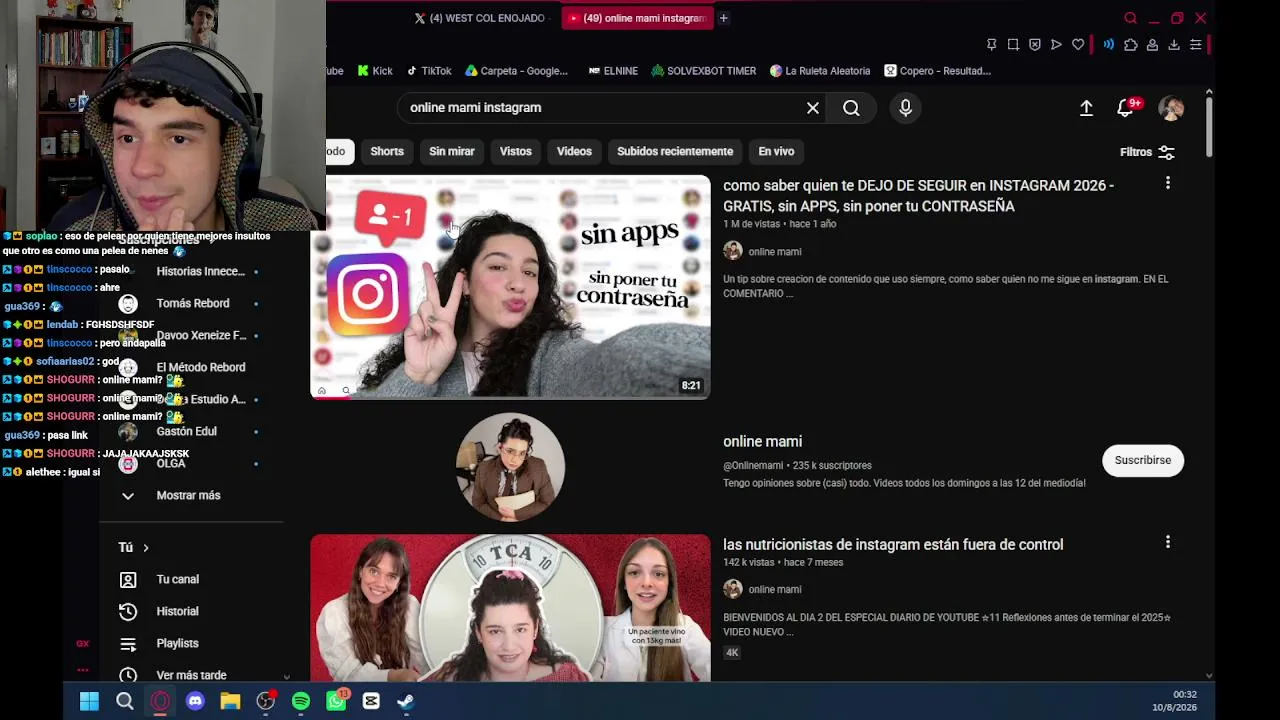Open options menu for the nutricionistas video
The width and height of the screenshot is (1280, 720).
coord(1167,542)
